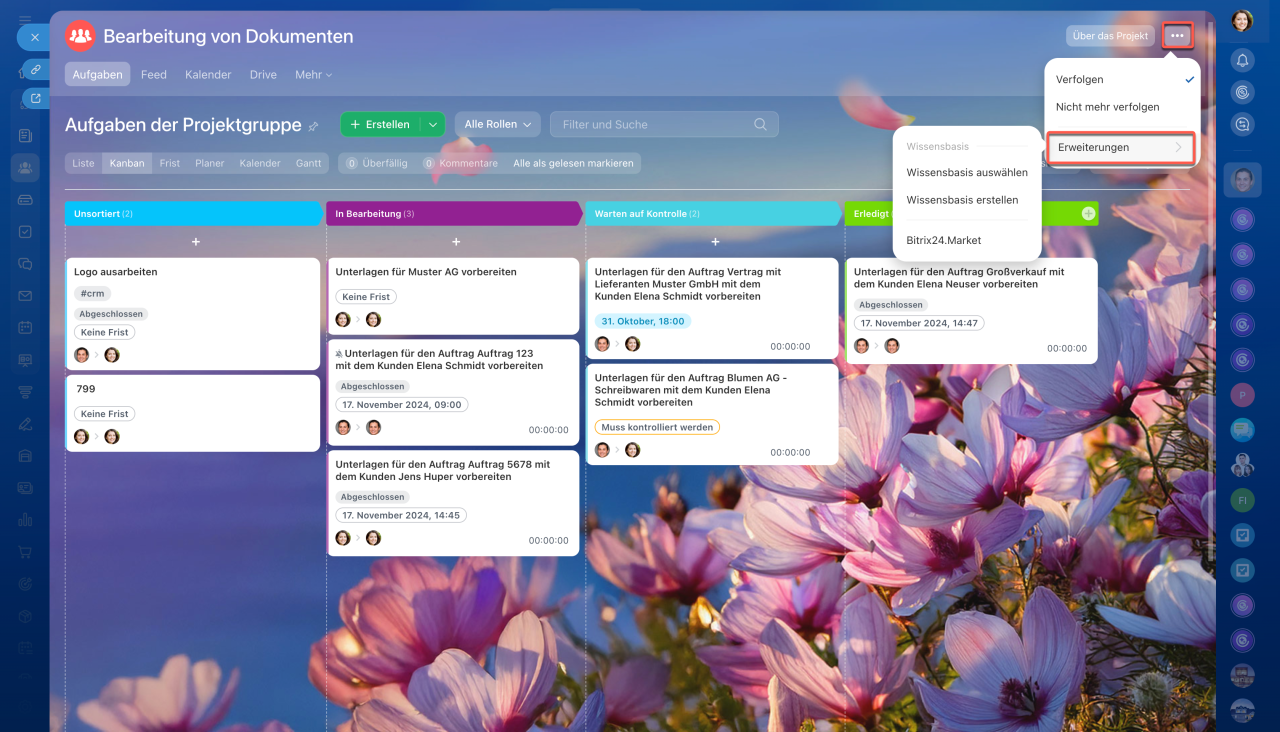Choose Wissensbasis auswählen menu entry
This screenshot has height=732, width=1280.
[x=967, y=172]
